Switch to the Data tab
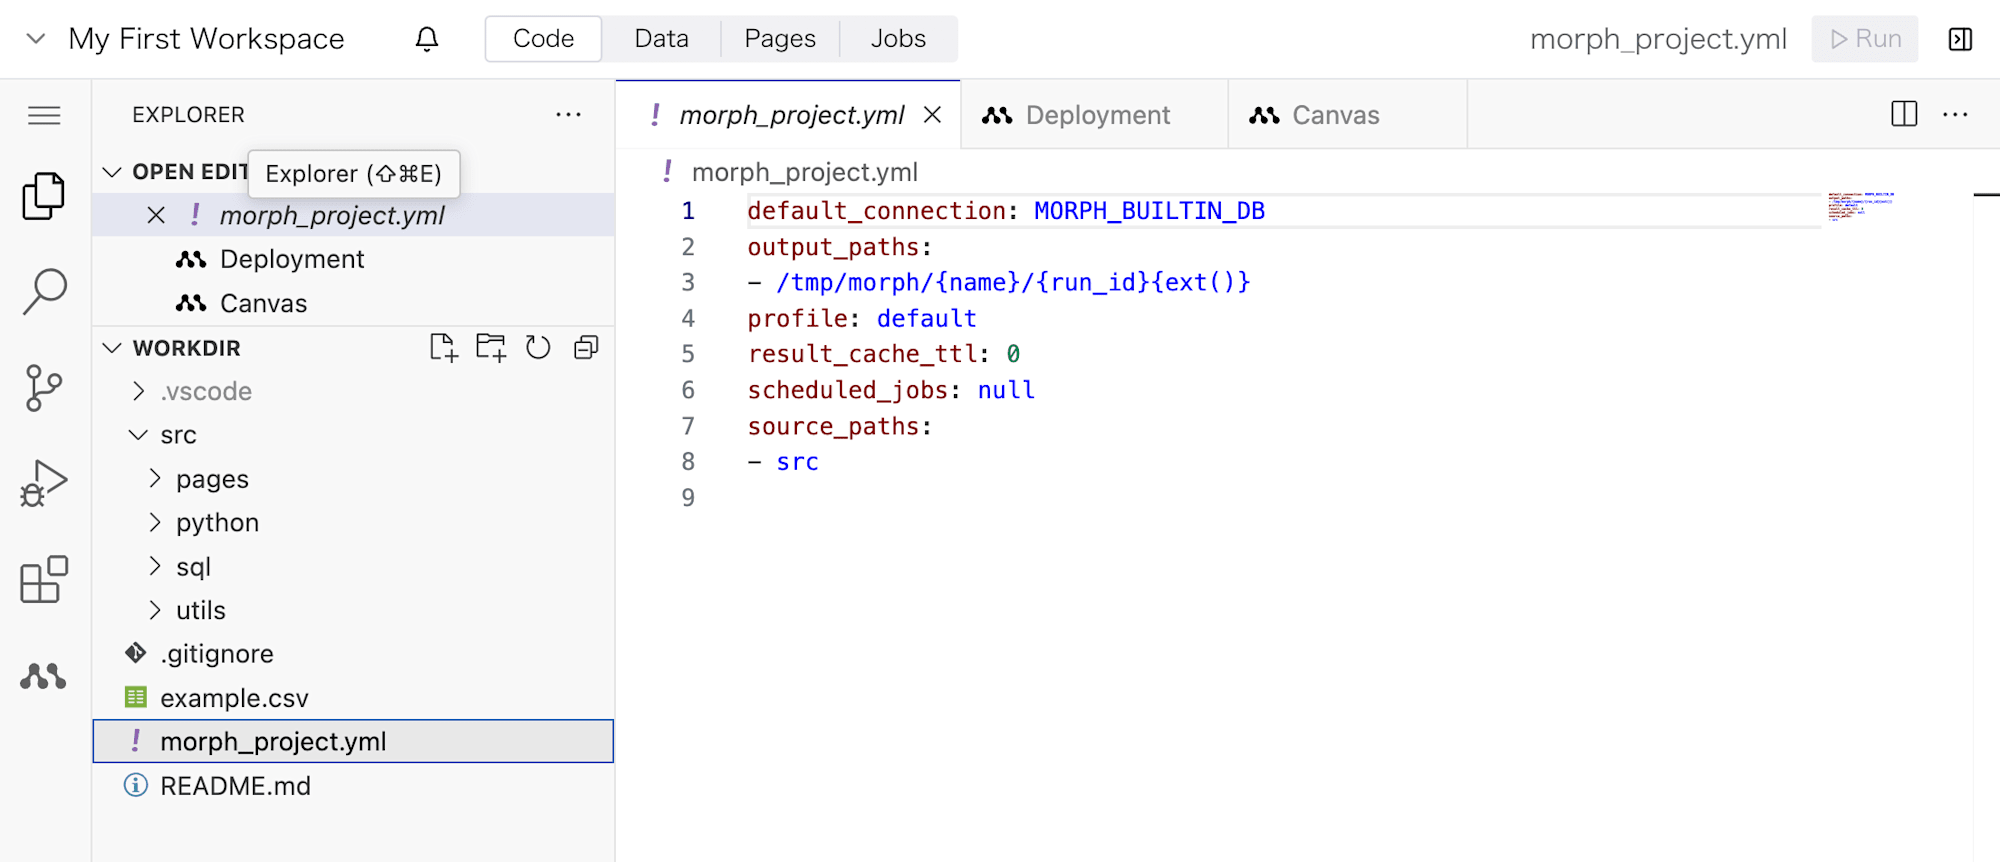 661,39
